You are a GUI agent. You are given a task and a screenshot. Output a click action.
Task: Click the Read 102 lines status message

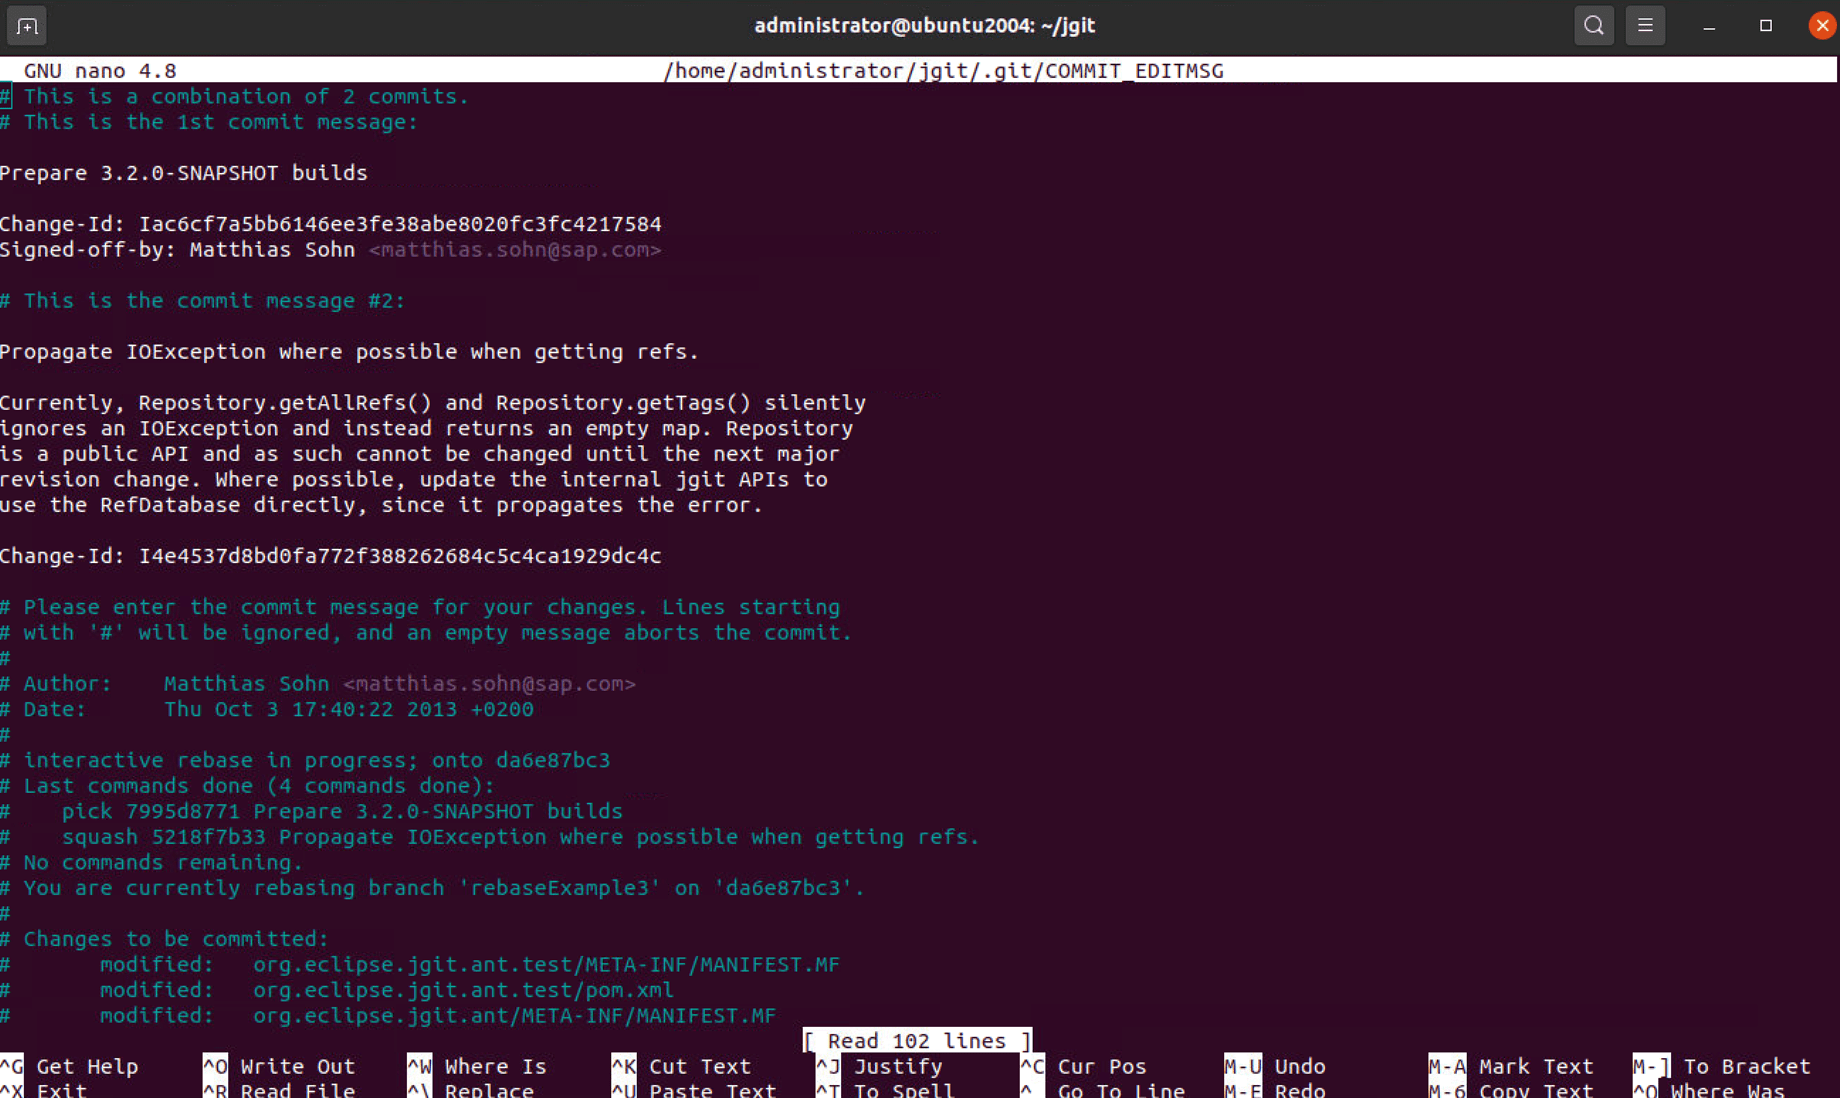(916, 1040)
